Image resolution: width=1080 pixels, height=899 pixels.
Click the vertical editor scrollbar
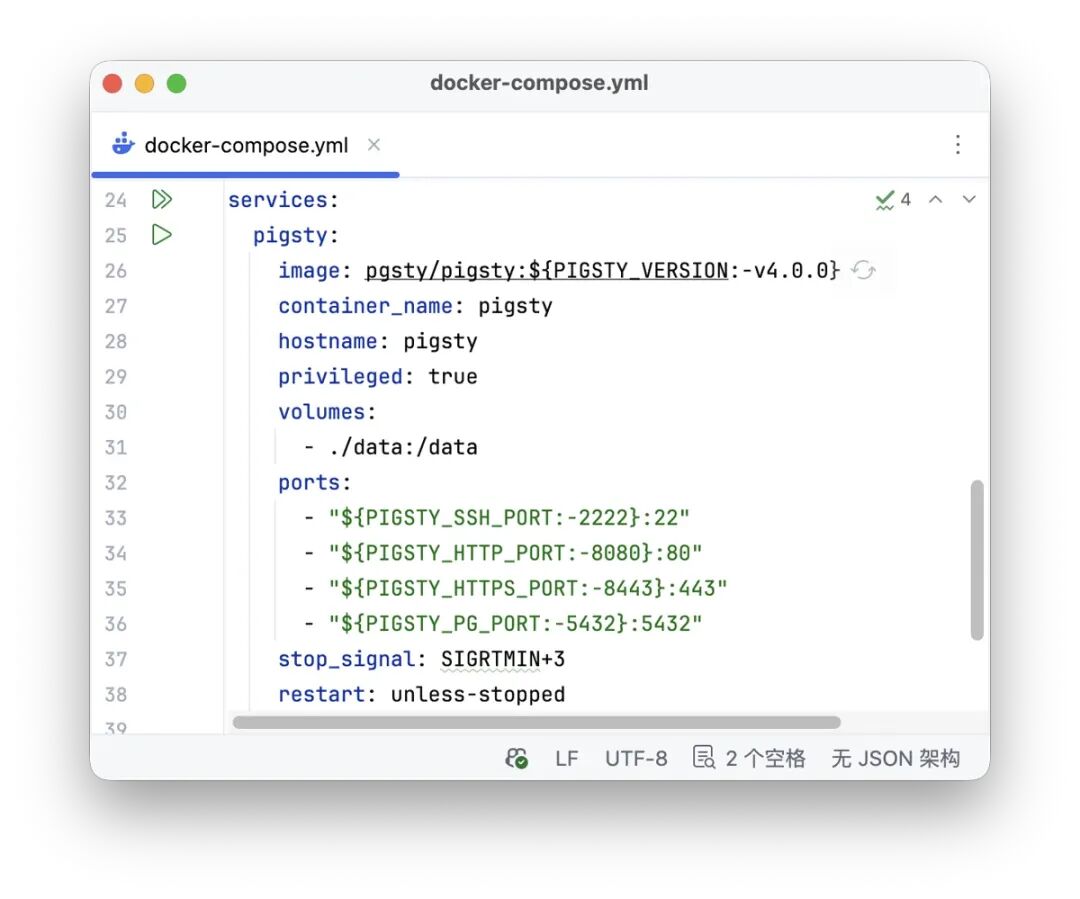click(977, 560)
